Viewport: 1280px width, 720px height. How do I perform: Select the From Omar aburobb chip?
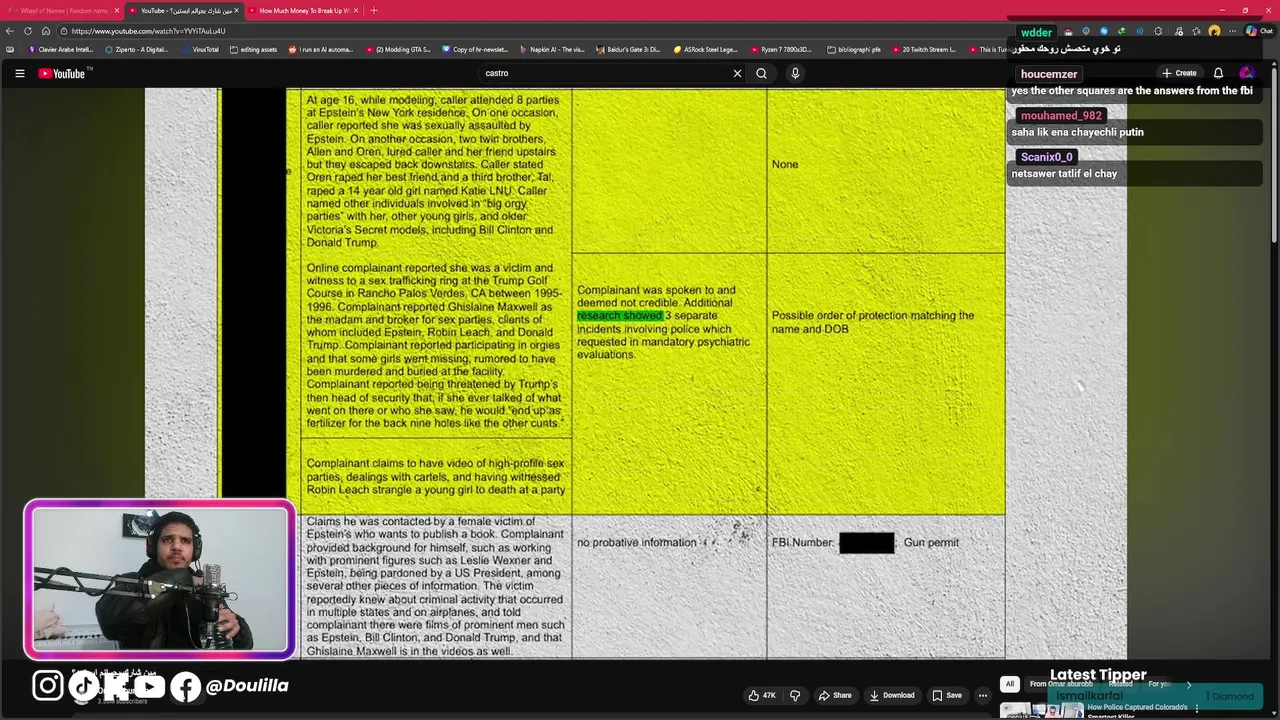(1061, 684)
